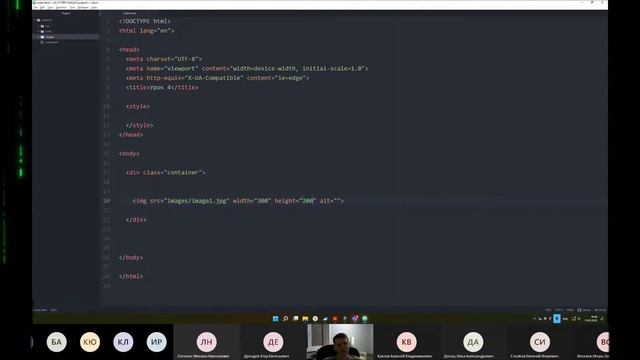Click the closing head tag
Viewport: 640px width, 360px height.
(131, 134)
